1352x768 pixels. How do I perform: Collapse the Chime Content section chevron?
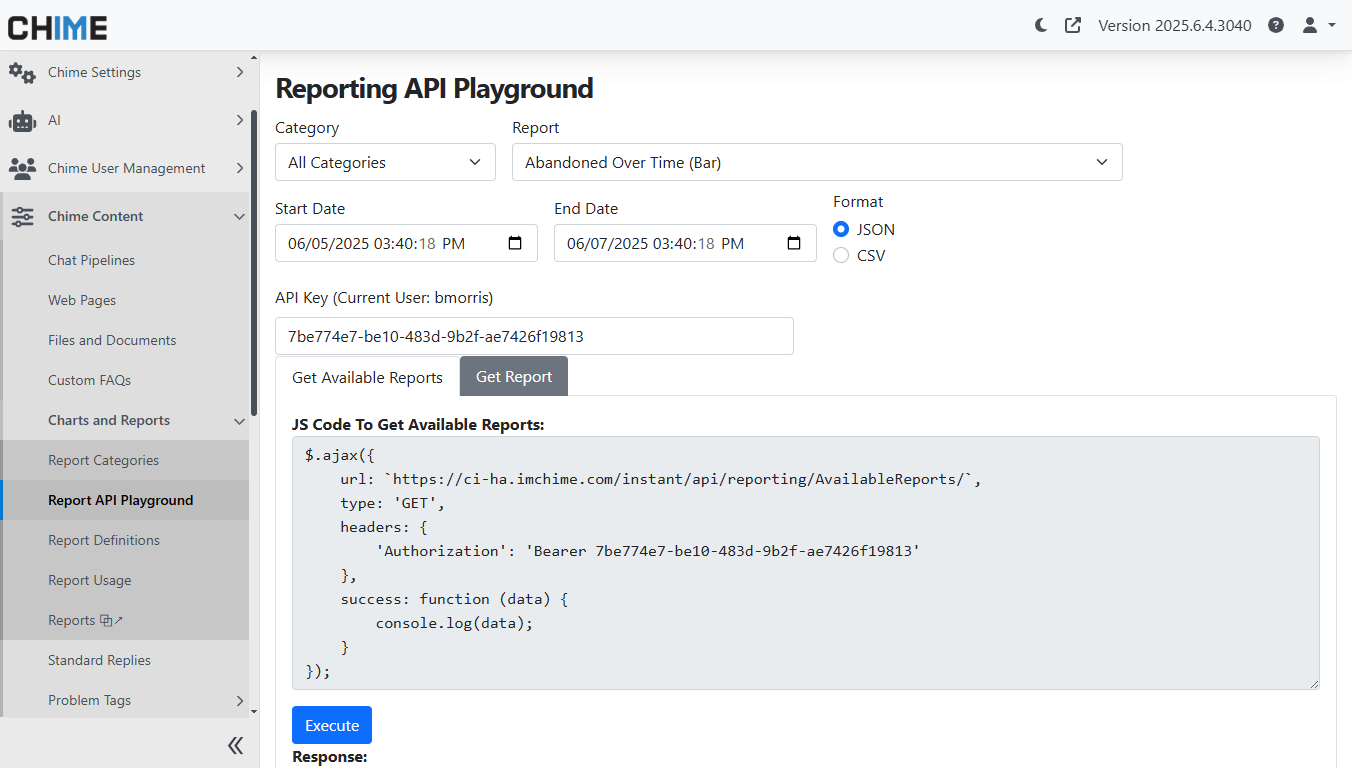tap(239, 216)
